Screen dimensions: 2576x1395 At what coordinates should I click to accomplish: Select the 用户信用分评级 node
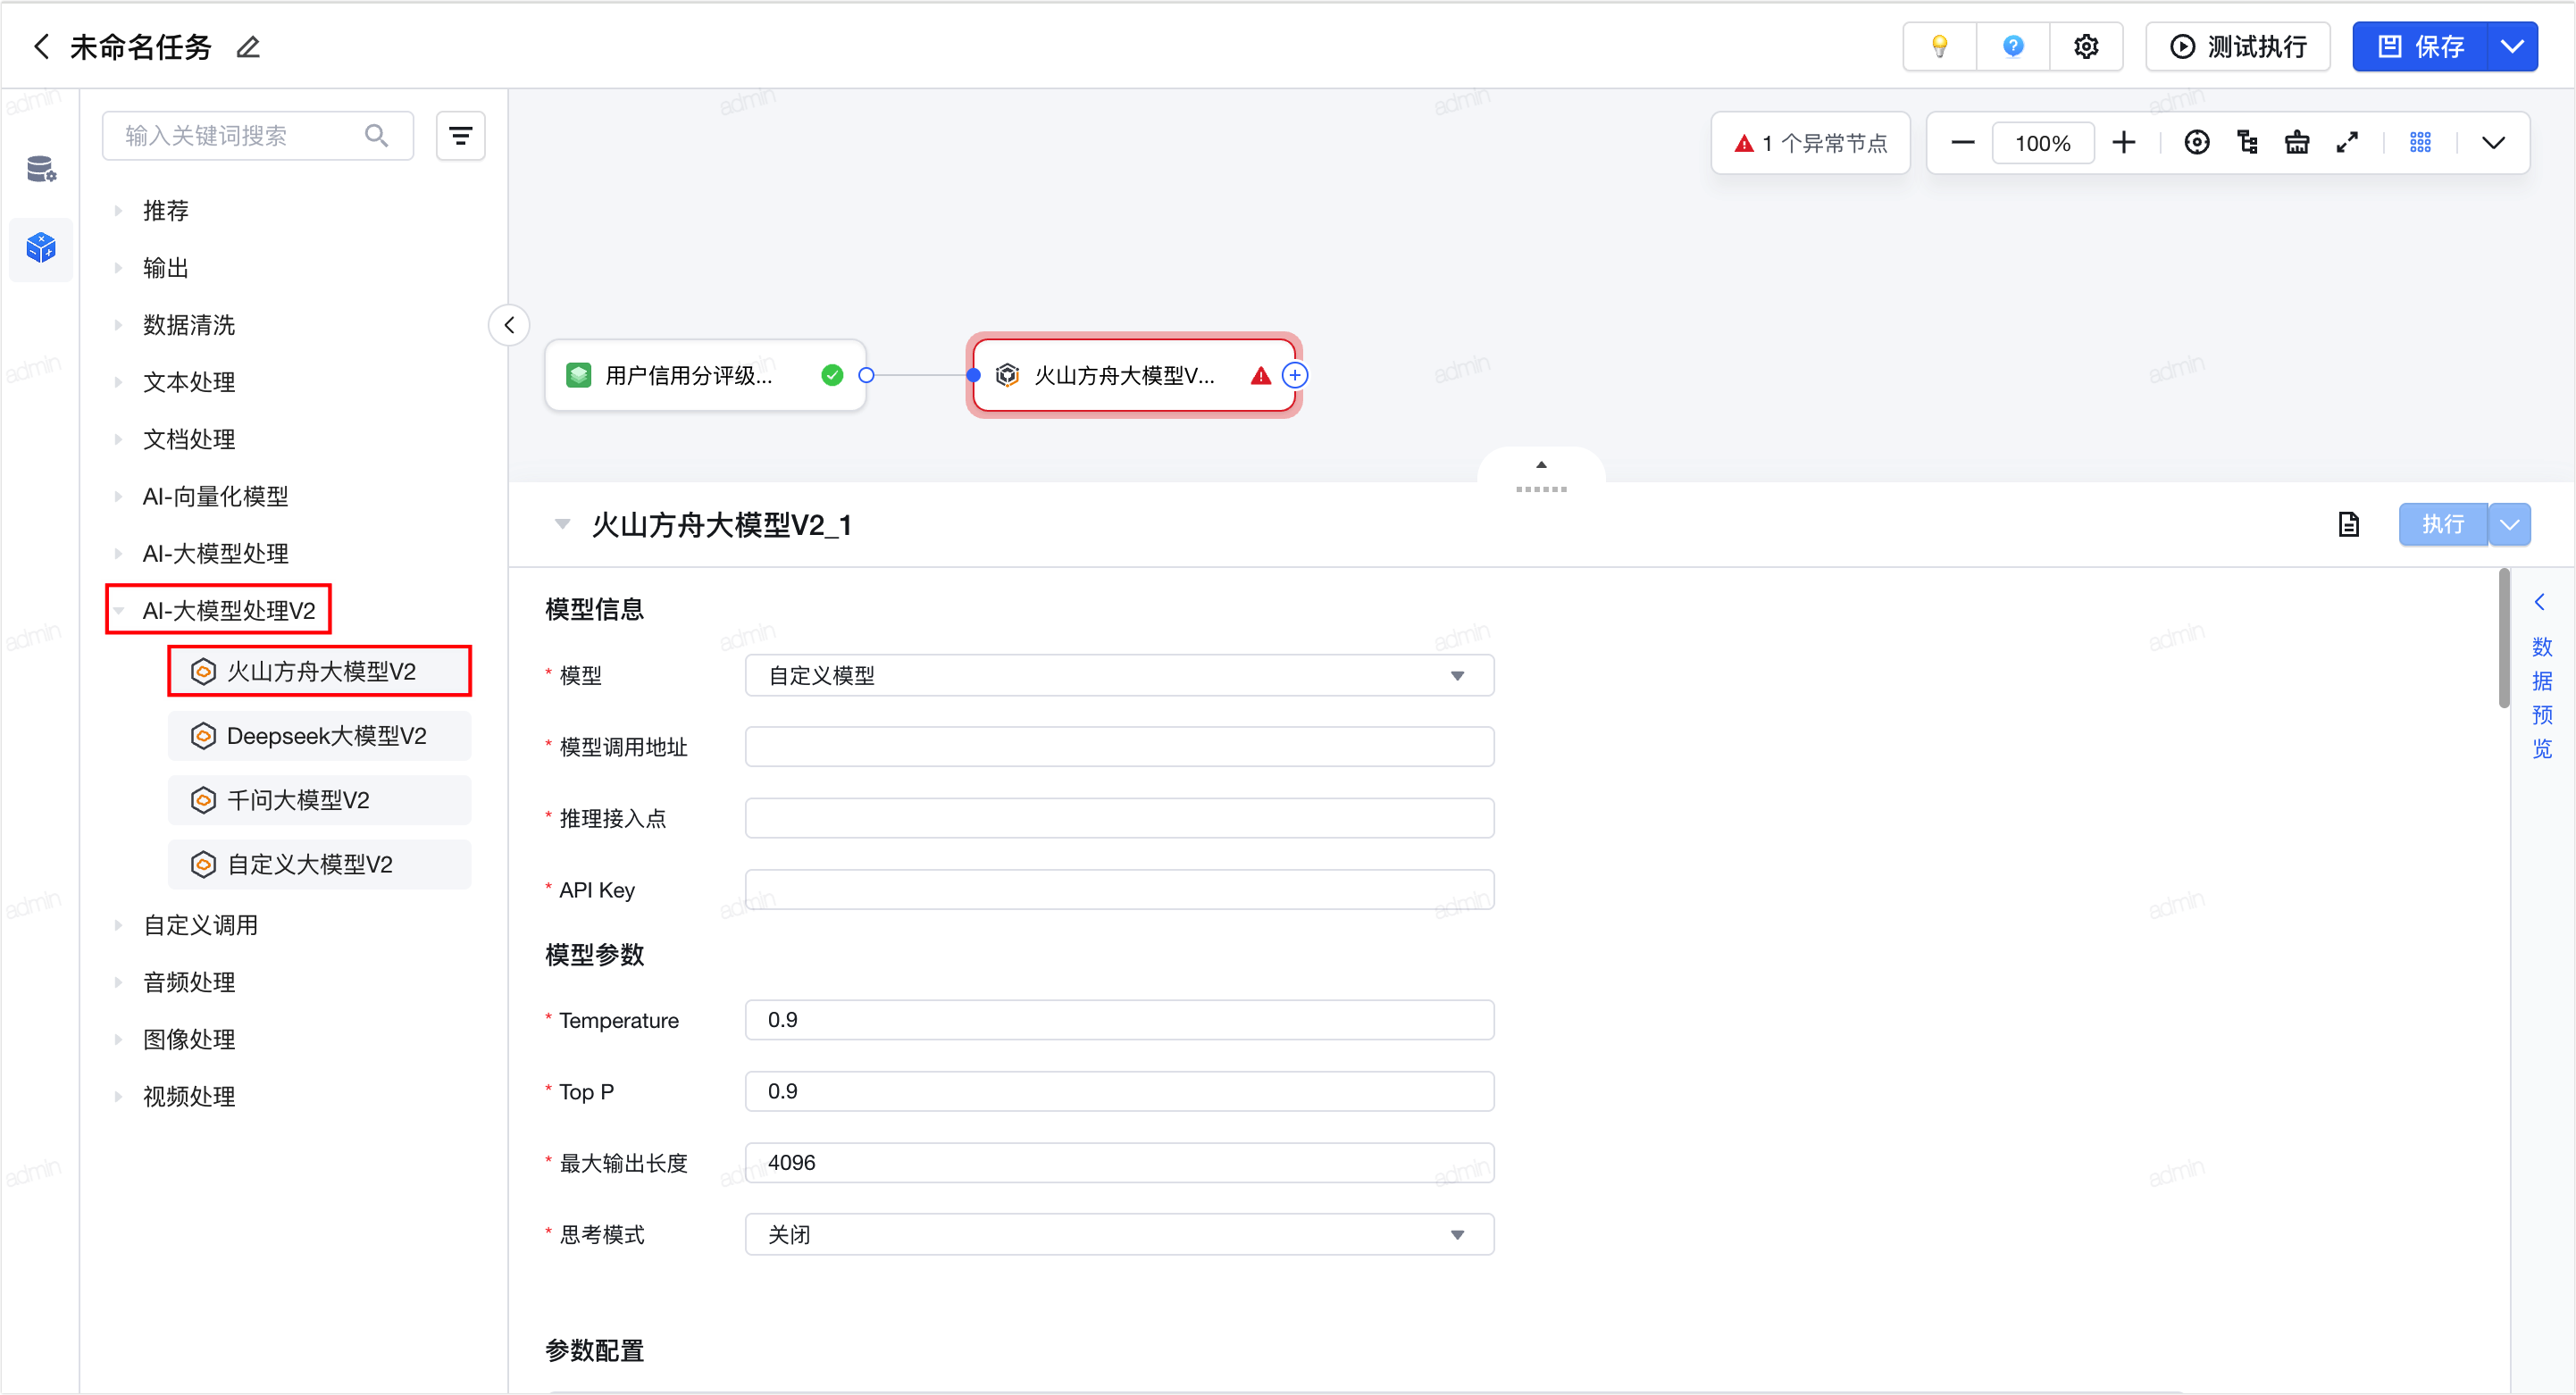coord(705,375)
